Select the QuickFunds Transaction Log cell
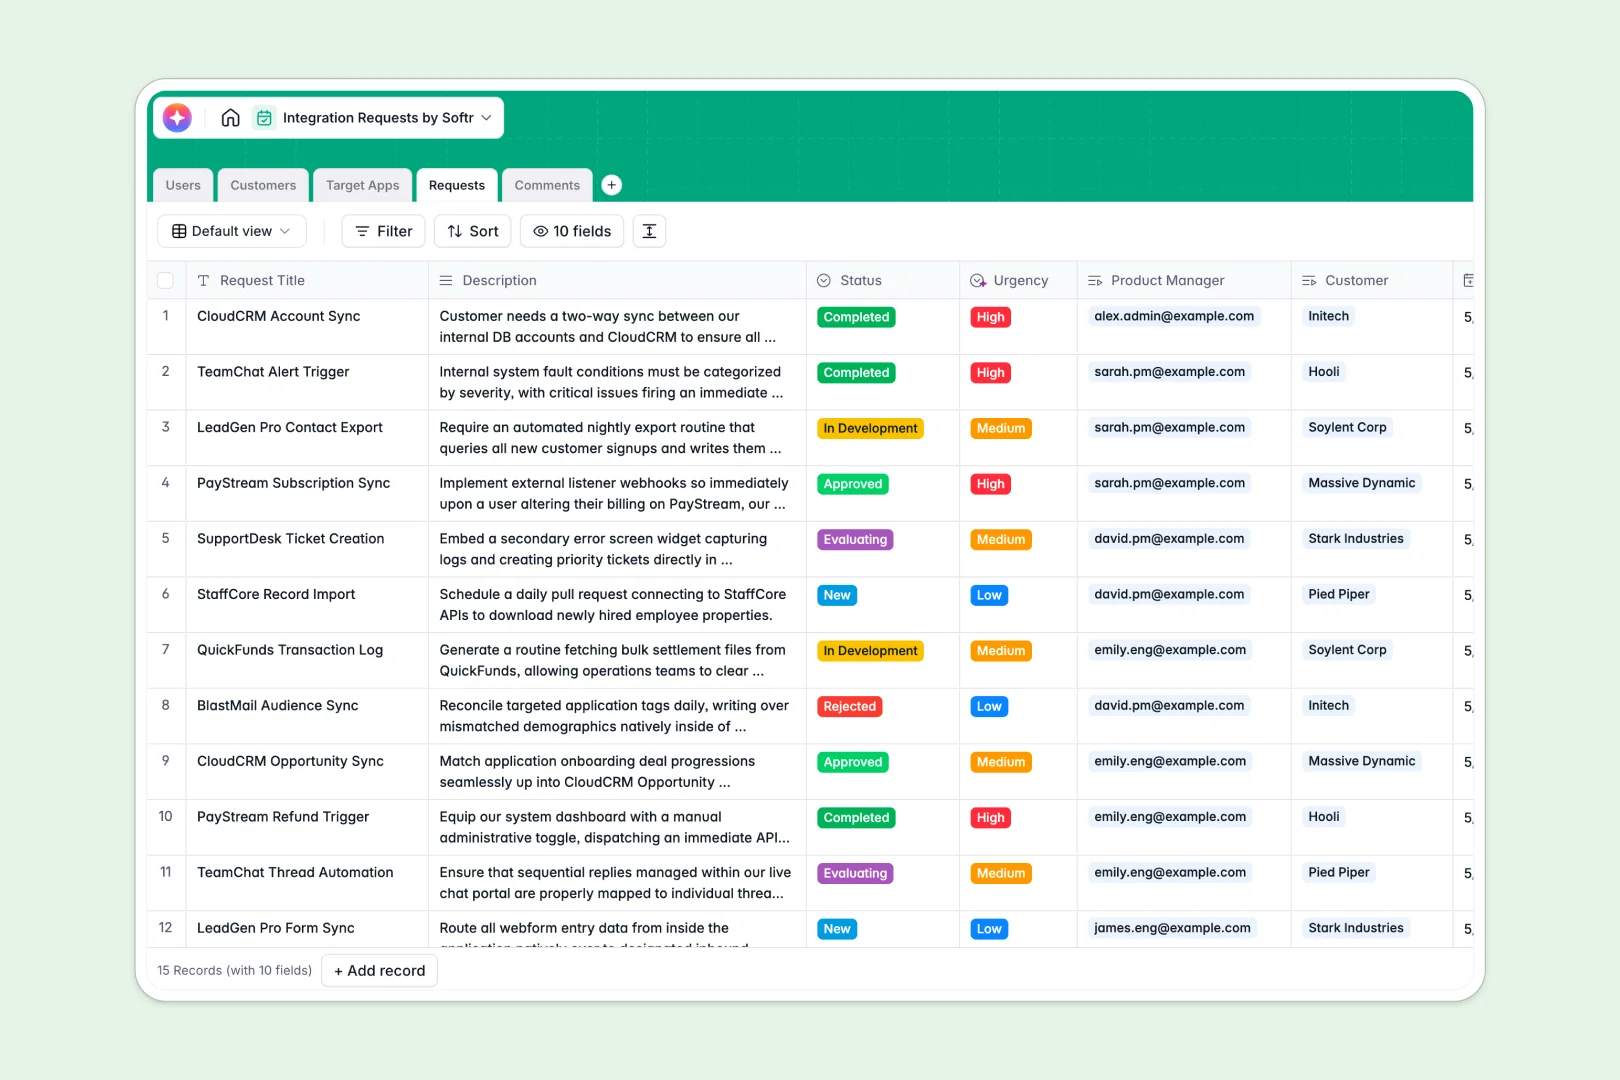Image resolution: width=1620 pixels, height=1080 pixels. [x=307, y=660]
